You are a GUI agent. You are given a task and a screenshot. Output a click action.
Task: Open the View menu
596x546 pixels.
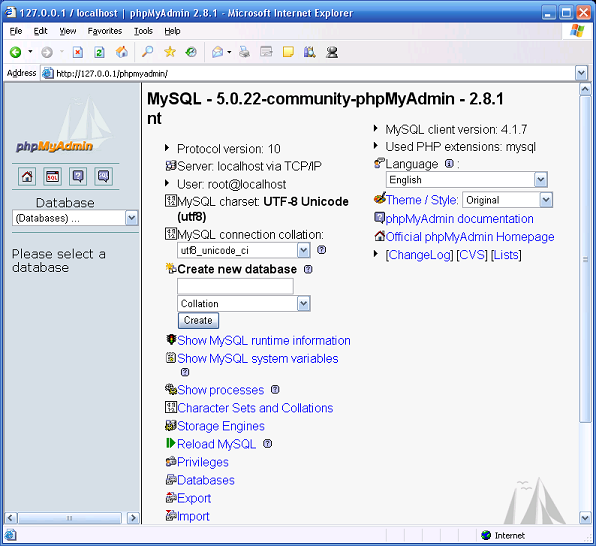[68, 31]
